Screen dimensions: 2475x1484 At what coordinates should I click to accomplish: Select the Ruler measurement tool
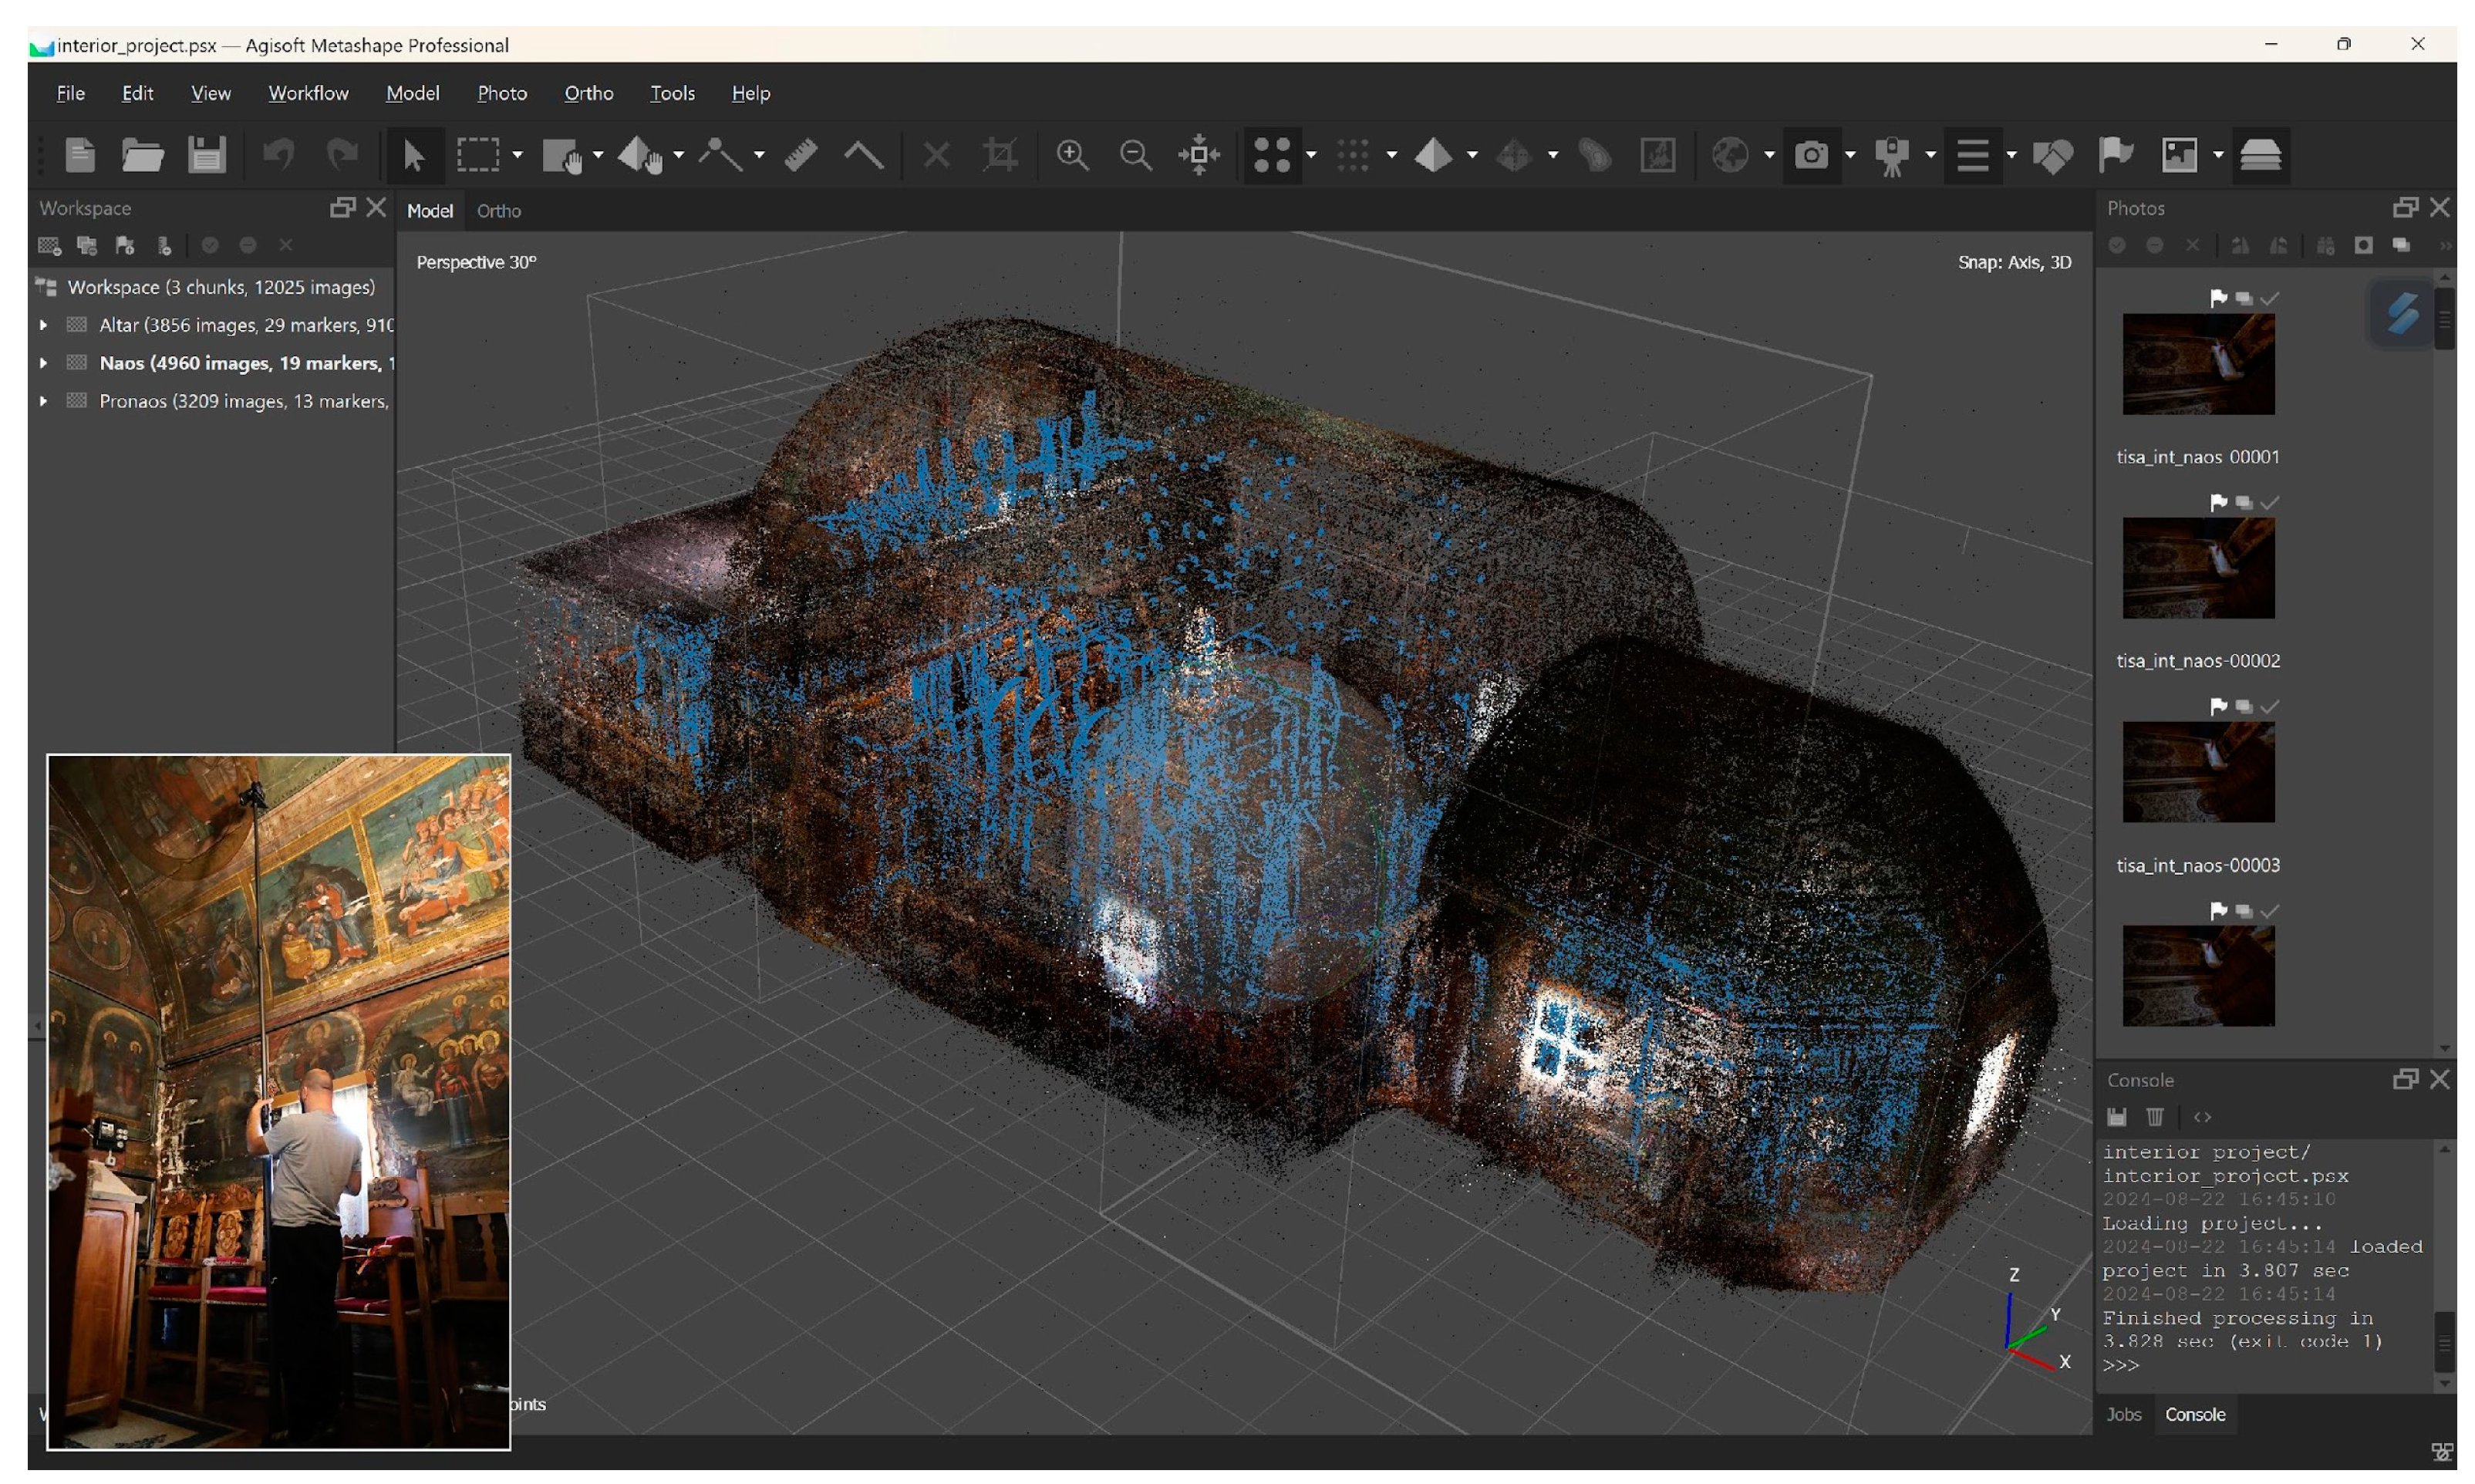tap(801, 155)
